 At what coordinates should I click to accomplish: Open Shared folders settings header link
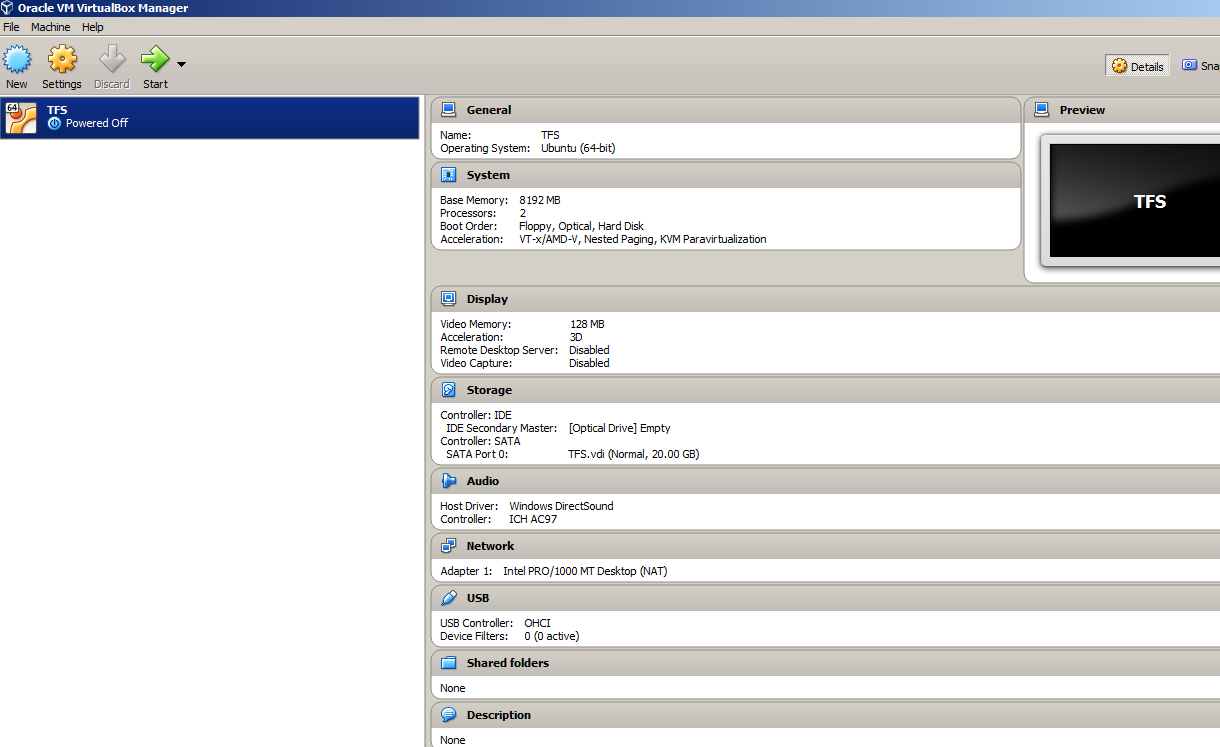point(508,663)
